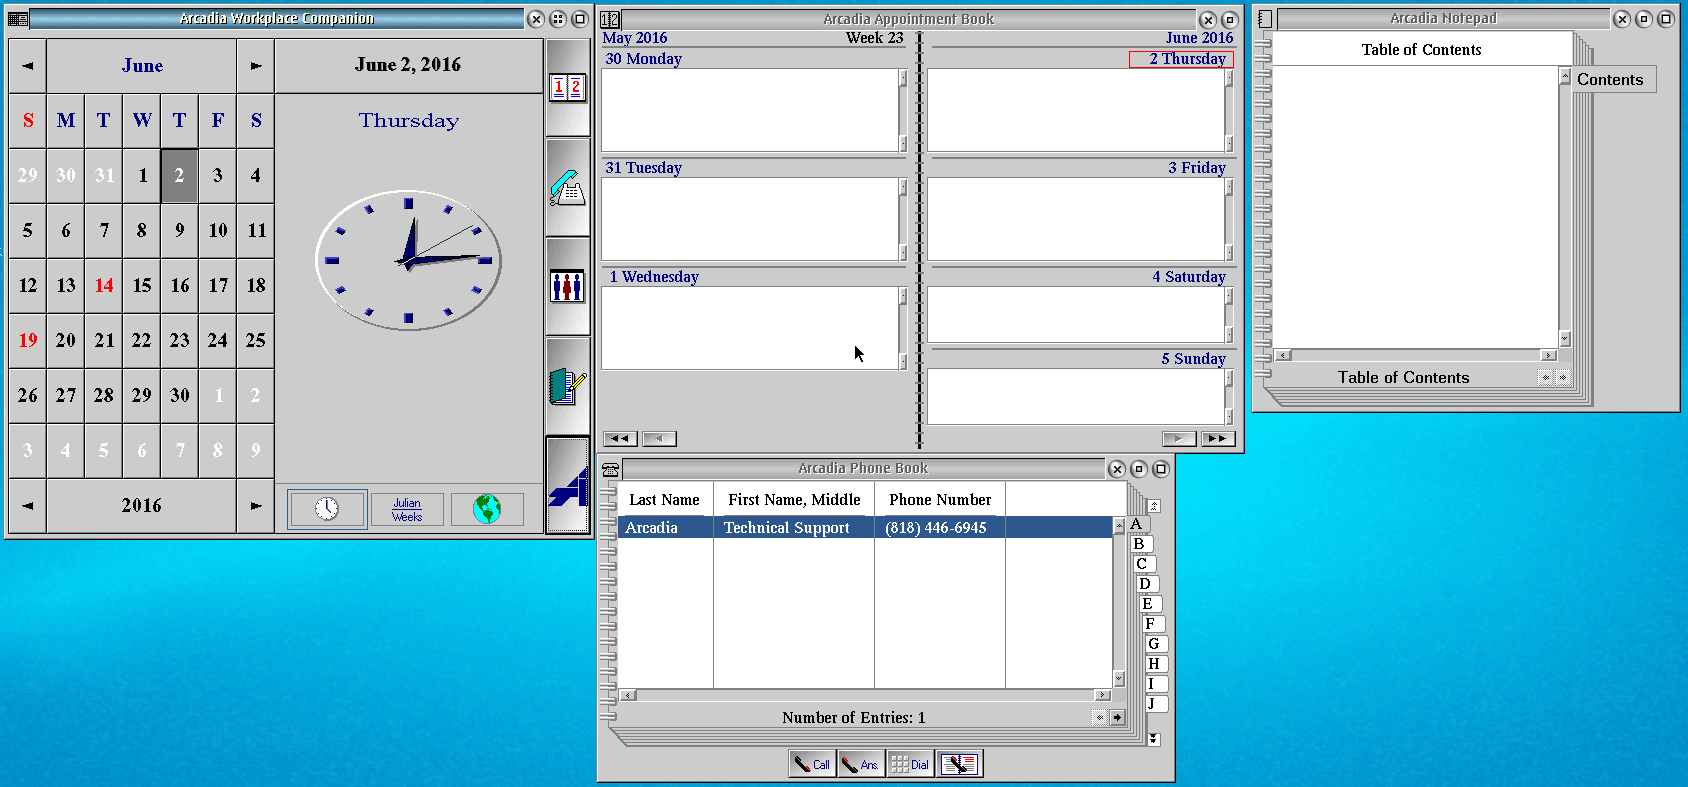Jump back fast with double-left arrow
This screenshot has height=787, width=1688.
click(x=620, y=438)
